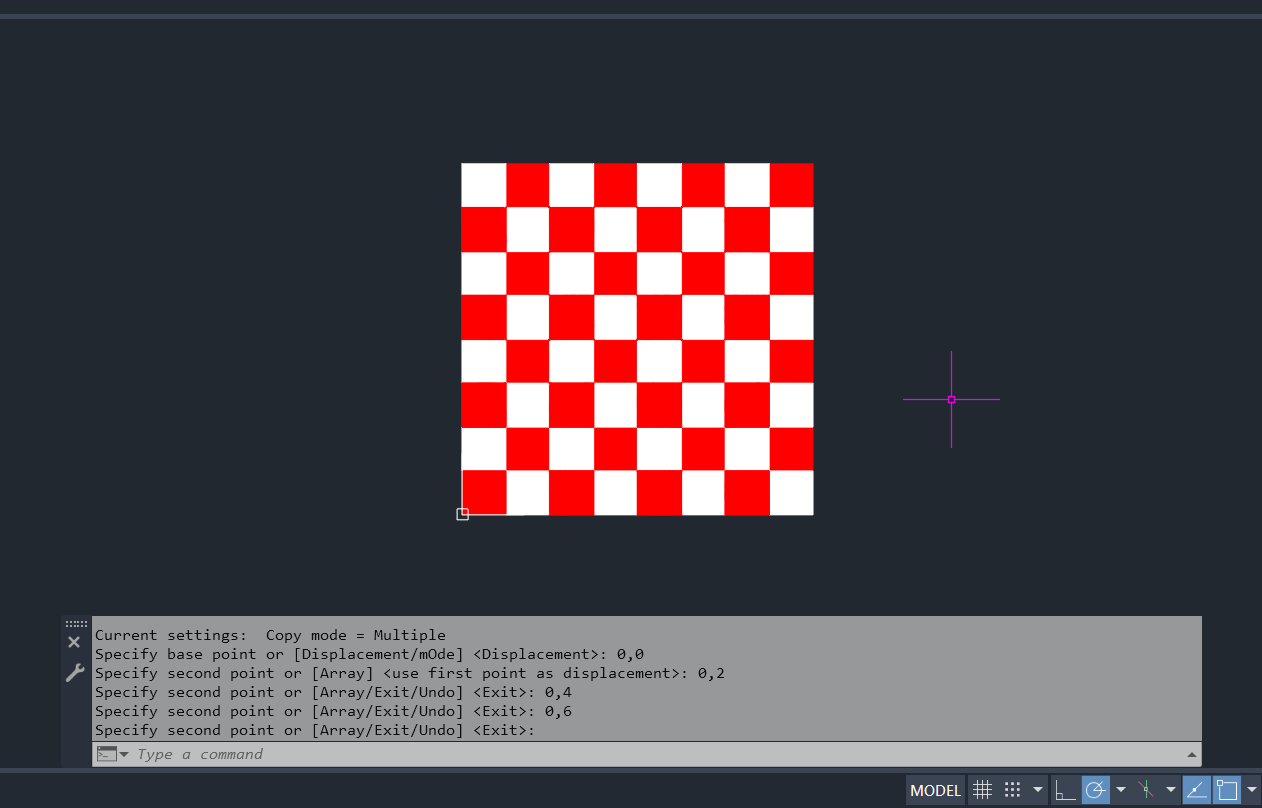Toggle isometric drafting icon
The height and width of the screenshot is (808, 1262).
(x=1146, y=790)
